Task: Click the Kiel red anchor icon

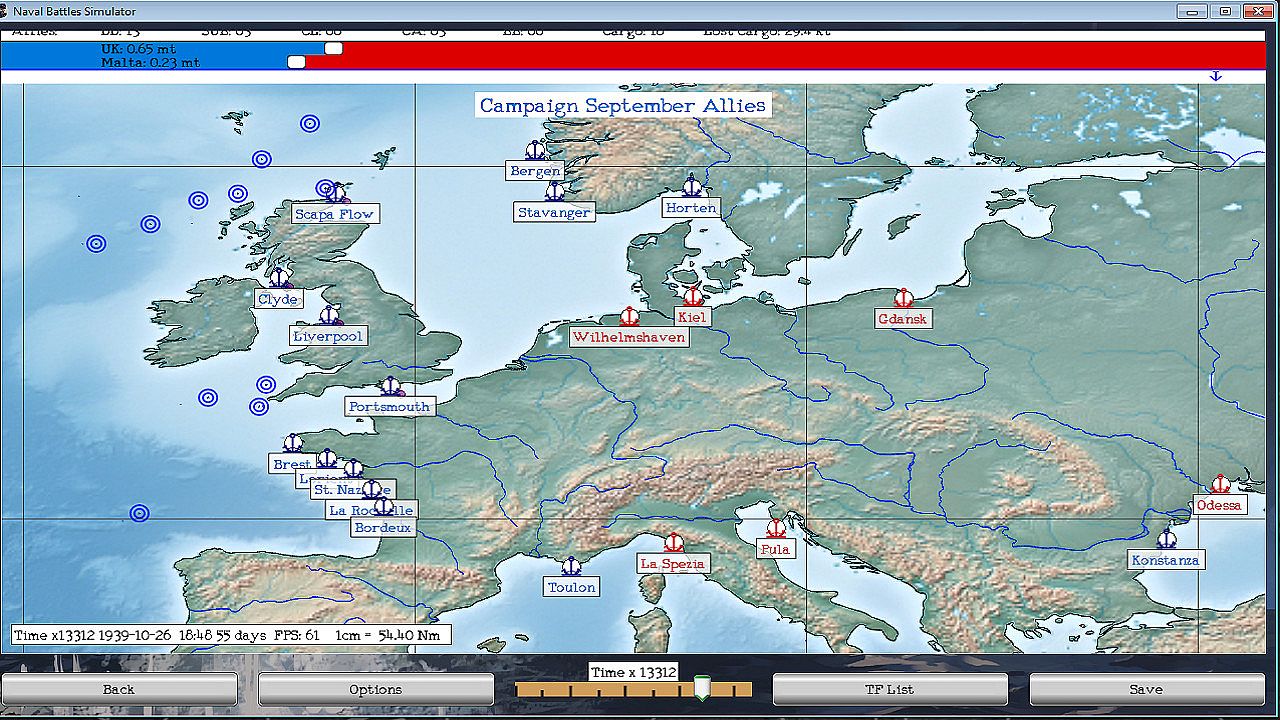Action: 692,296
